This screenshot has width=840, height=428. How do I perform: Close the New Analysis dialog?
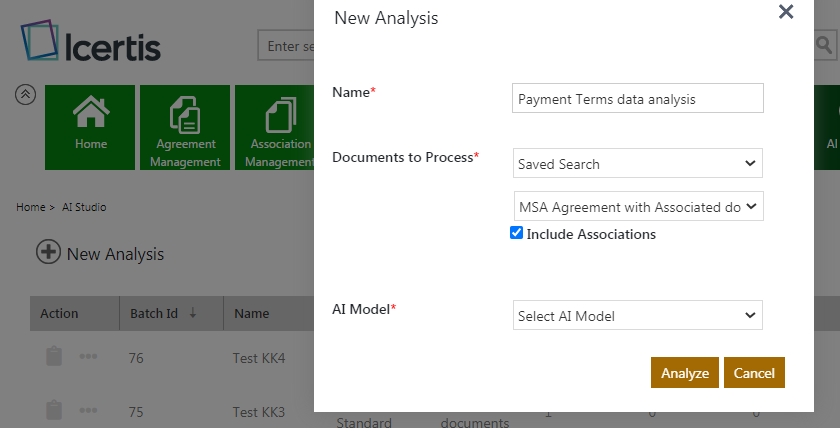pyautogui.click(x=786, y=12)
